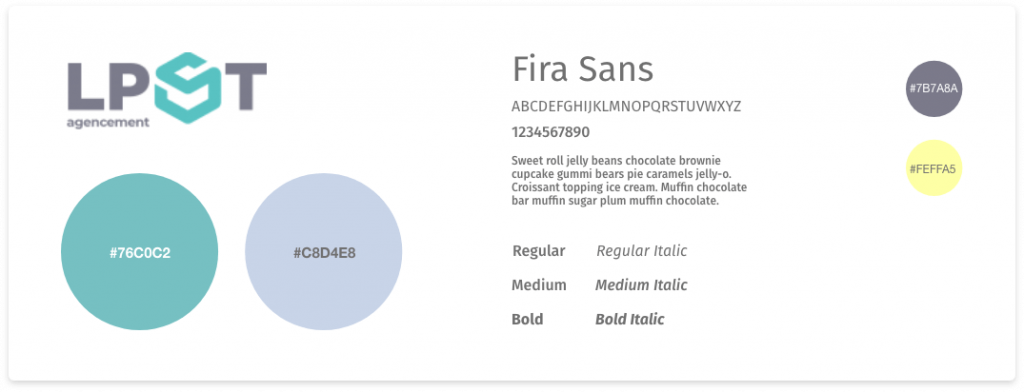Viewport: 1024px width, 392px height.
Task: Click the agencement text under logo
Action: point(108,122)
